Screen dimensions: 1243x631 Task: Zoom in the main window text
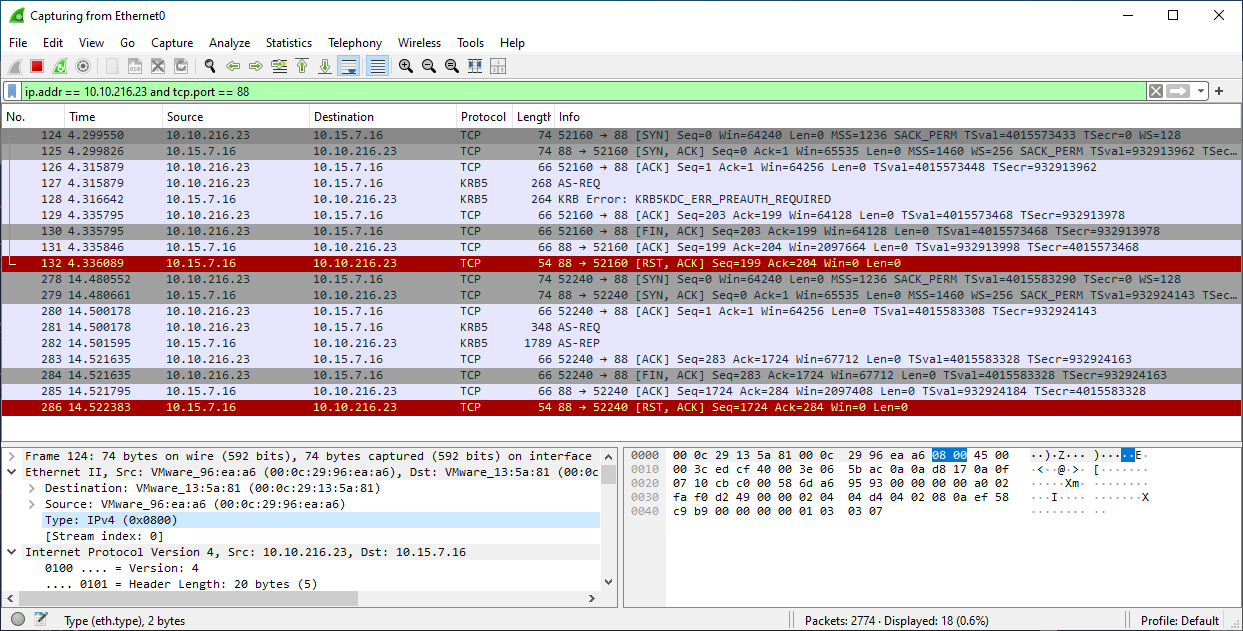(406, 66)
